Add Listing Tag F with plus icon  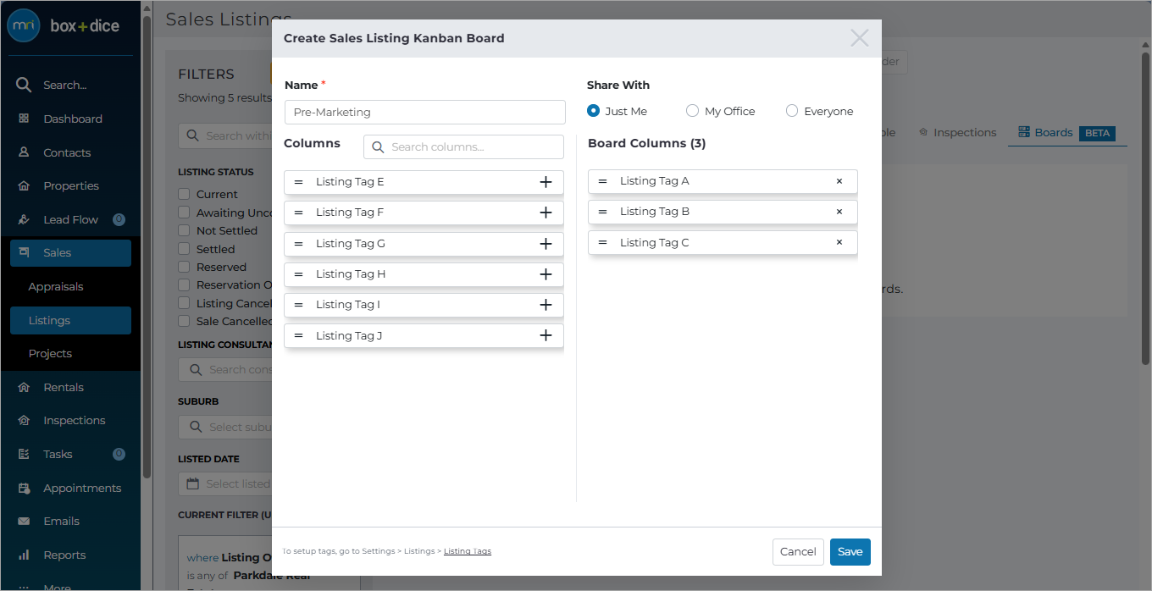click(x=545, y=212)
